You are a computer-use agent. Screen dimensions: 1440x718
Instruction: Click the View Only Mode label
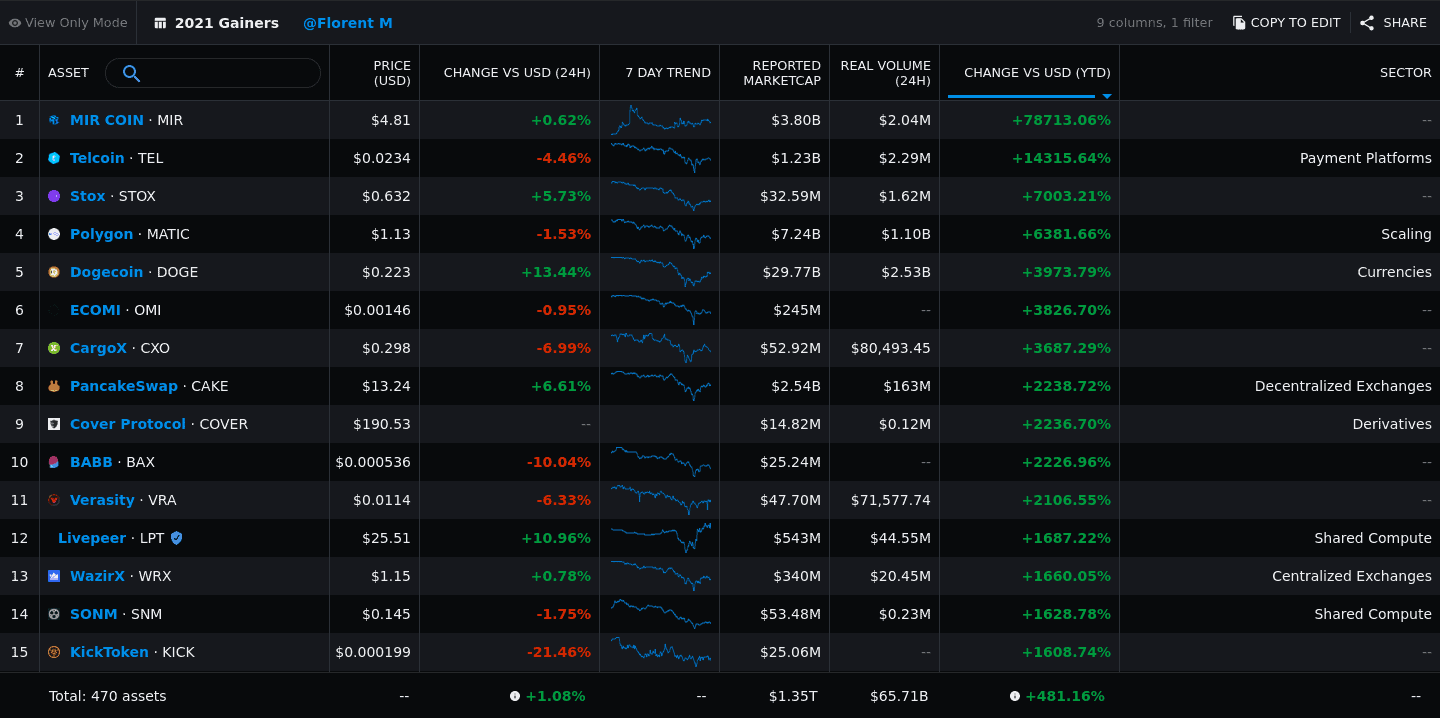pyautogui.click(x=76, y=23)
